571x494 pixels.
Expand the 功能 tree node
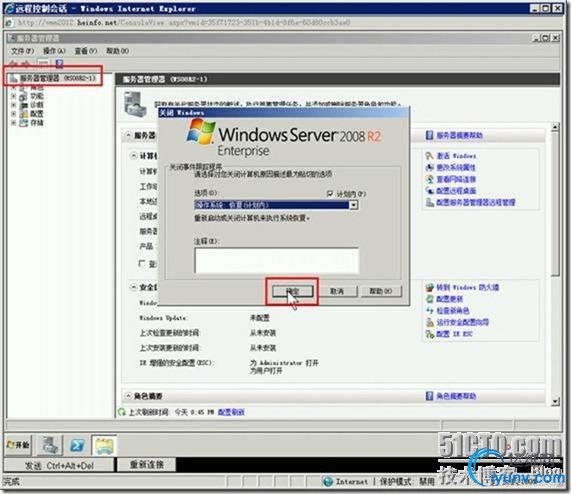(x=13, y=96)
